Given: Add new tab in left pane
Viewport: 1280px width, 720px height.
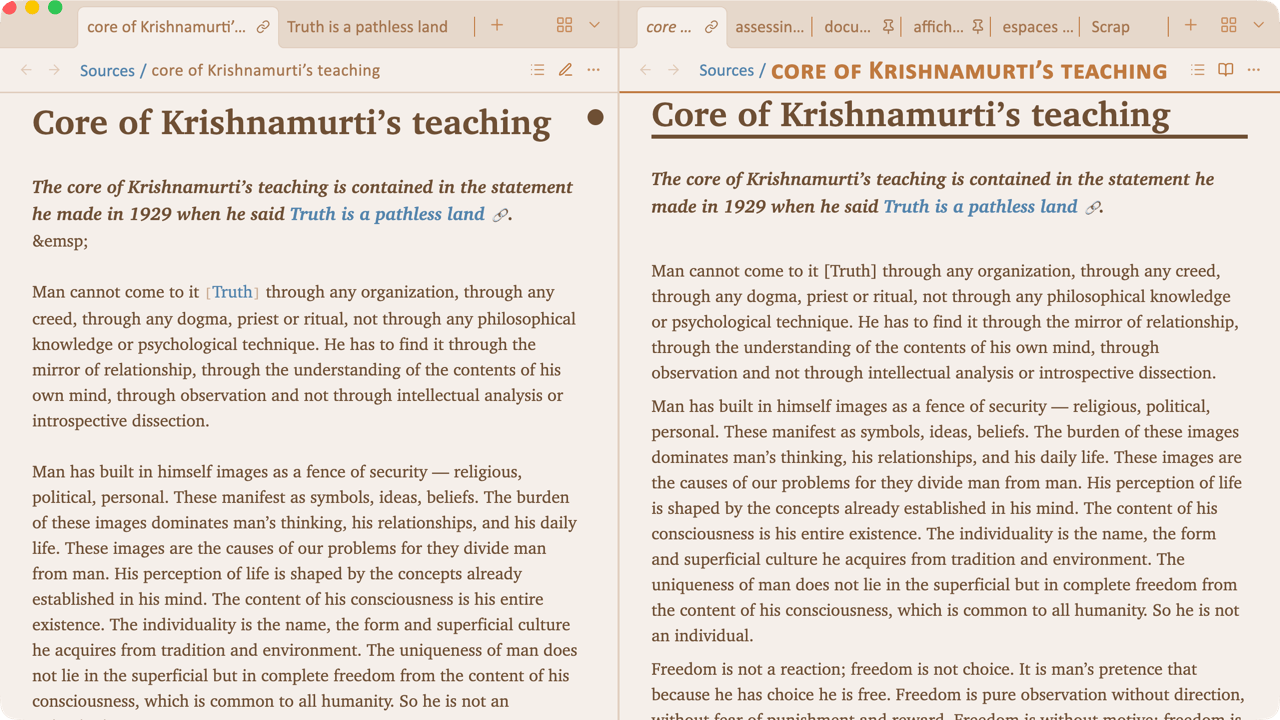Looking at the screenshot, I should tap(497, 26).
